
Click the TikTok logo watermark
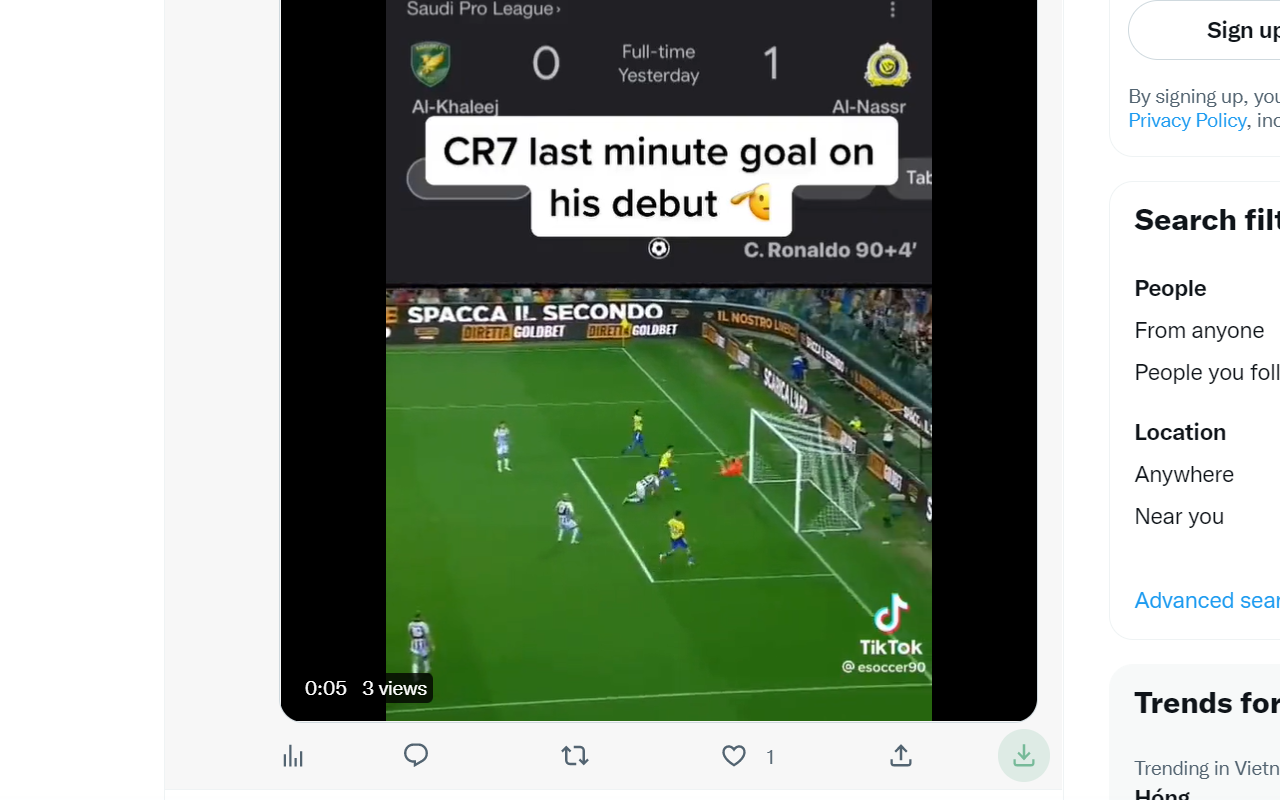point(890,626)
